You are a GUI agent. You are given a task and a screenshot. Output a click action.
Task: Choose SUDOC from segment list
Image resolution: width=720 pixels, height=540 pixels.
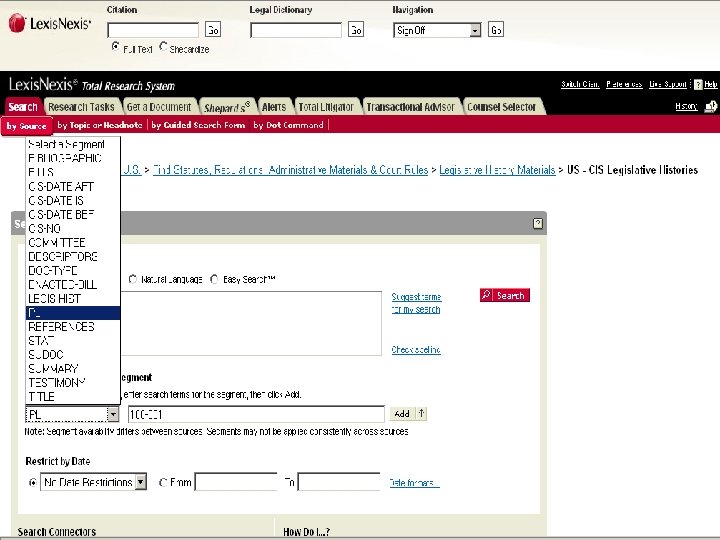pos(73,355)
